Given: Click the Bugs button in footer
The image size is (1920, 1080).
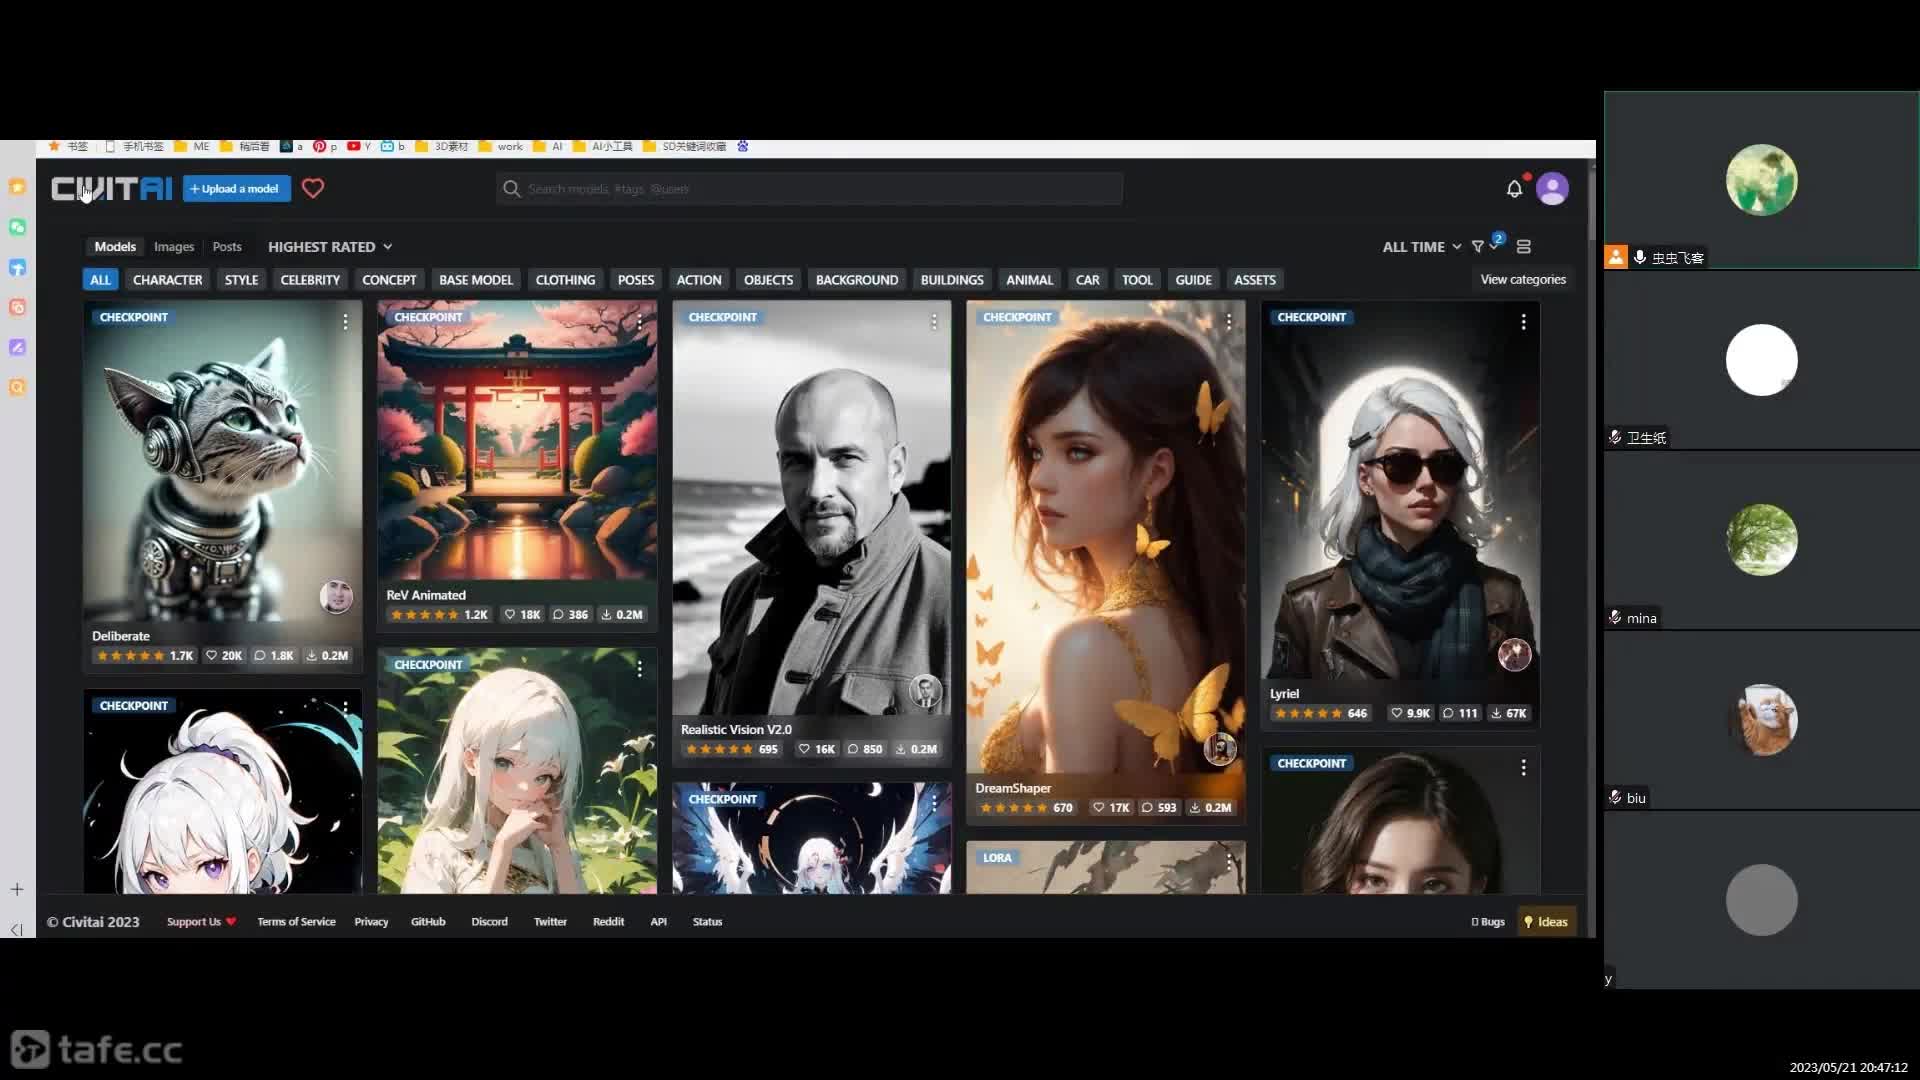Looking at the screenshot, I should [x=1488, y=922].
